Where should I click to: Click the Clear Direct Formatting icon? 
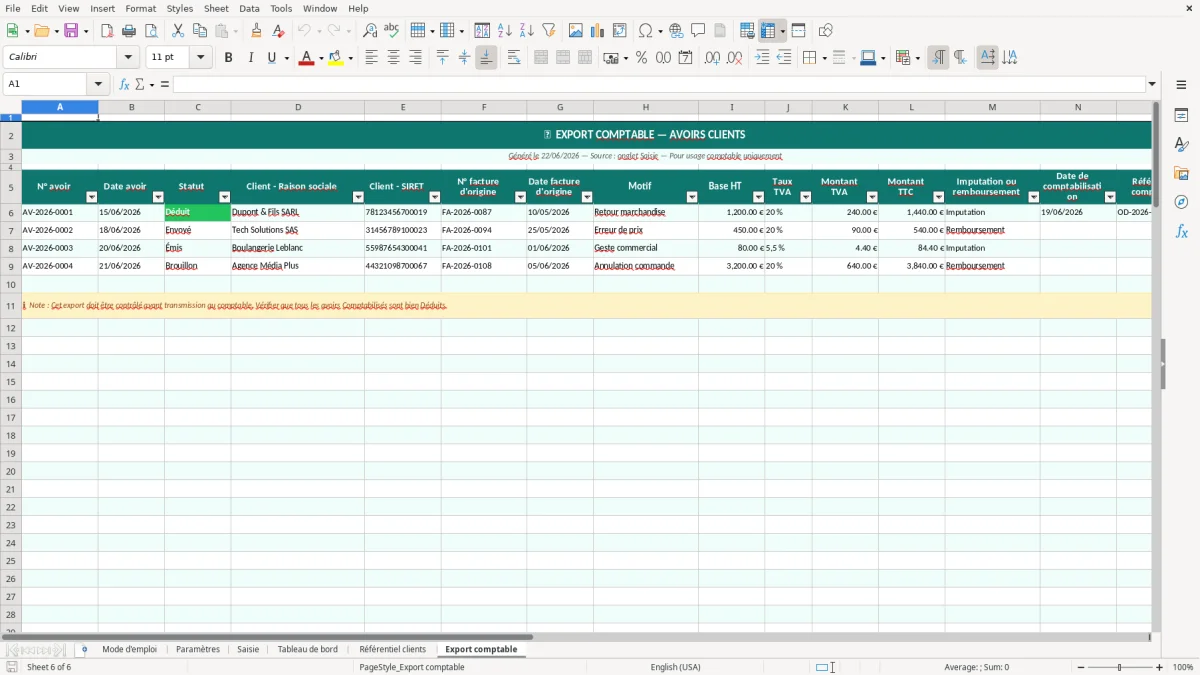pos(278,31)
